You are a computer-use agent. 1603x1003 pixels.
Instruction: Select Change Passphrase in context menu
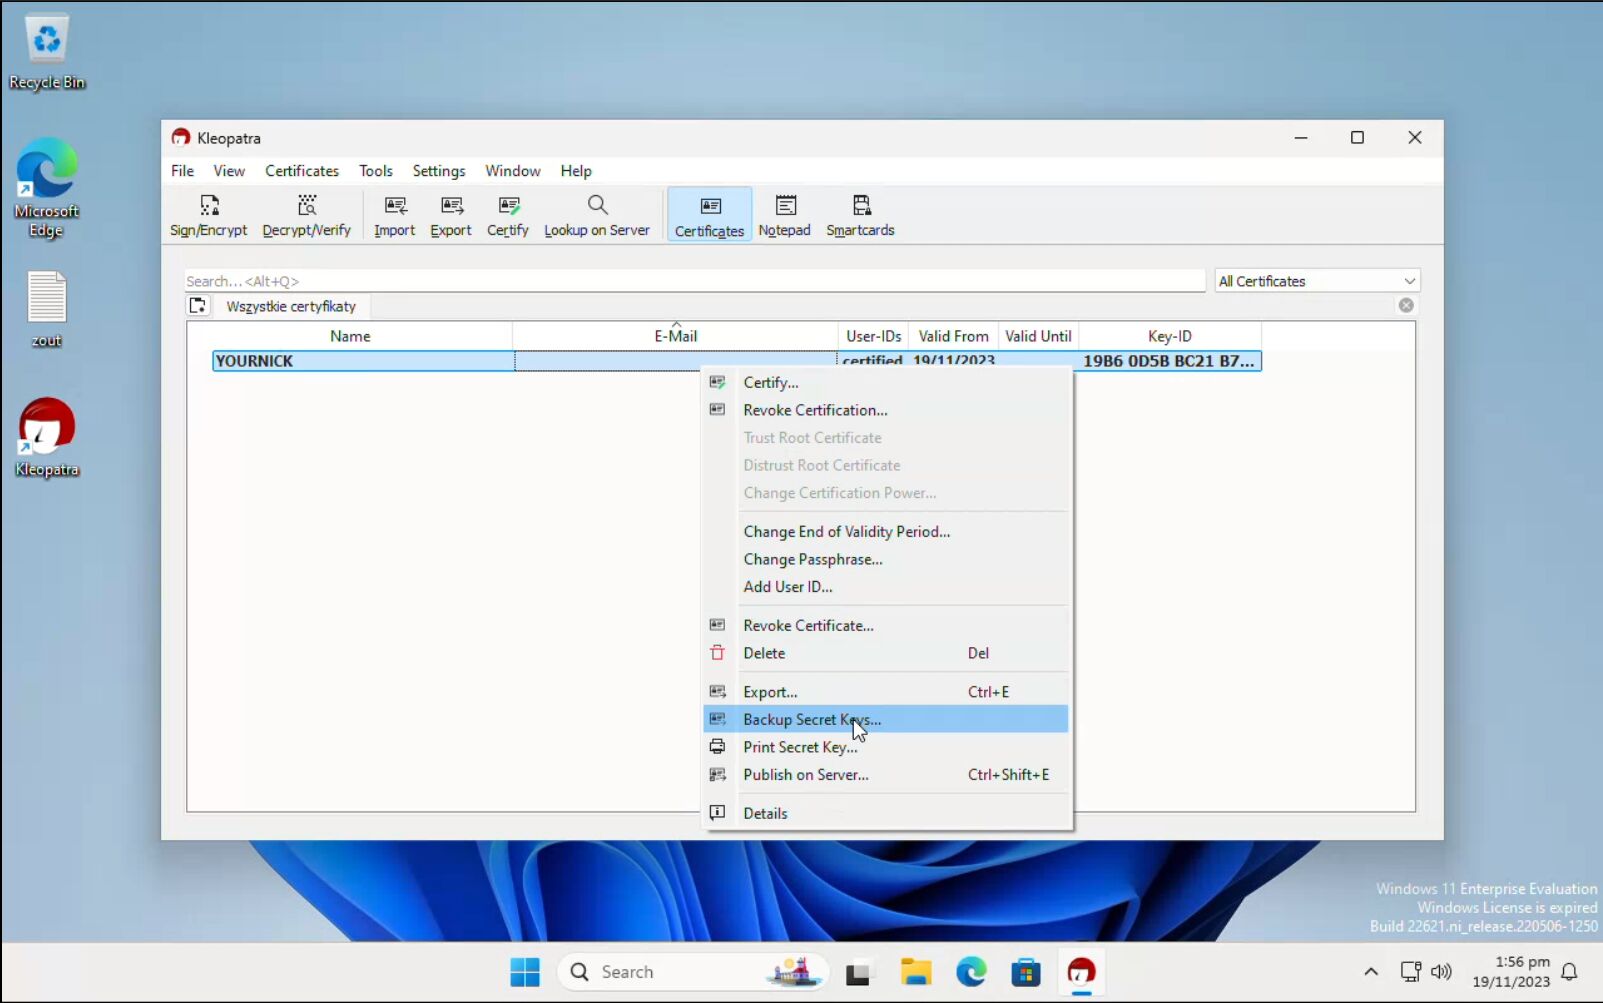coord(812,560)
